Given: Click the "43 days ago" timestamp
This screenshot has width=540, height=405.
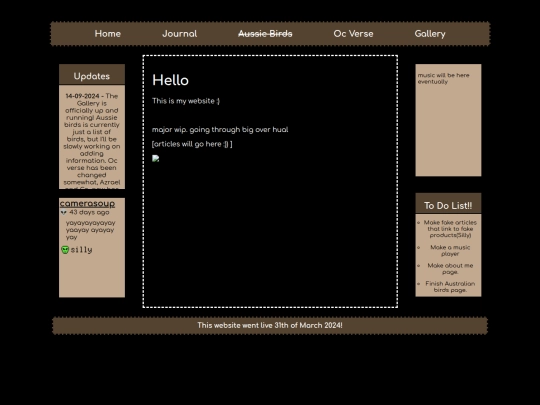Looking at the screenshot, I should click(x=89, y=212).
